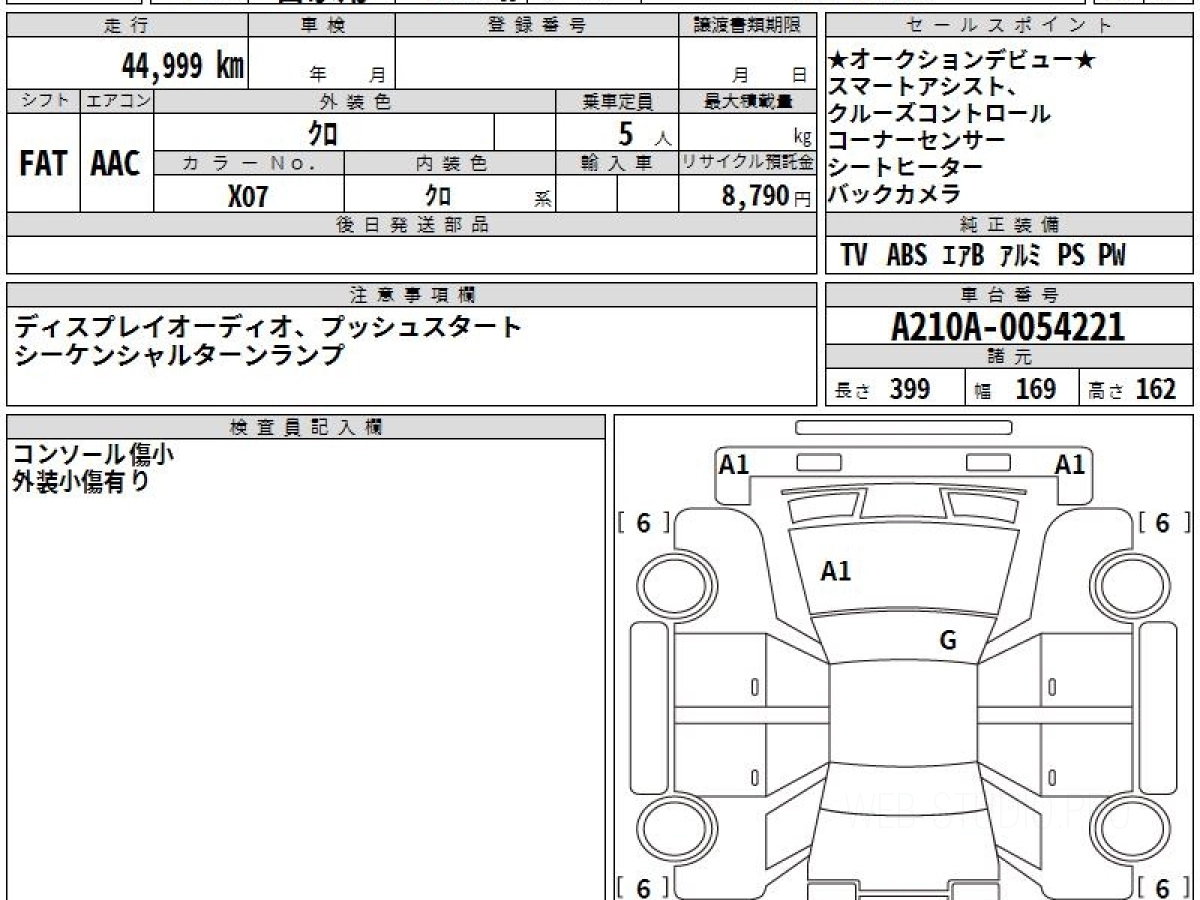Image resolution: width=1200 pixels, height=900 pixels.
Task: Click the ABS equipment entry
Action: coord(907,256)
